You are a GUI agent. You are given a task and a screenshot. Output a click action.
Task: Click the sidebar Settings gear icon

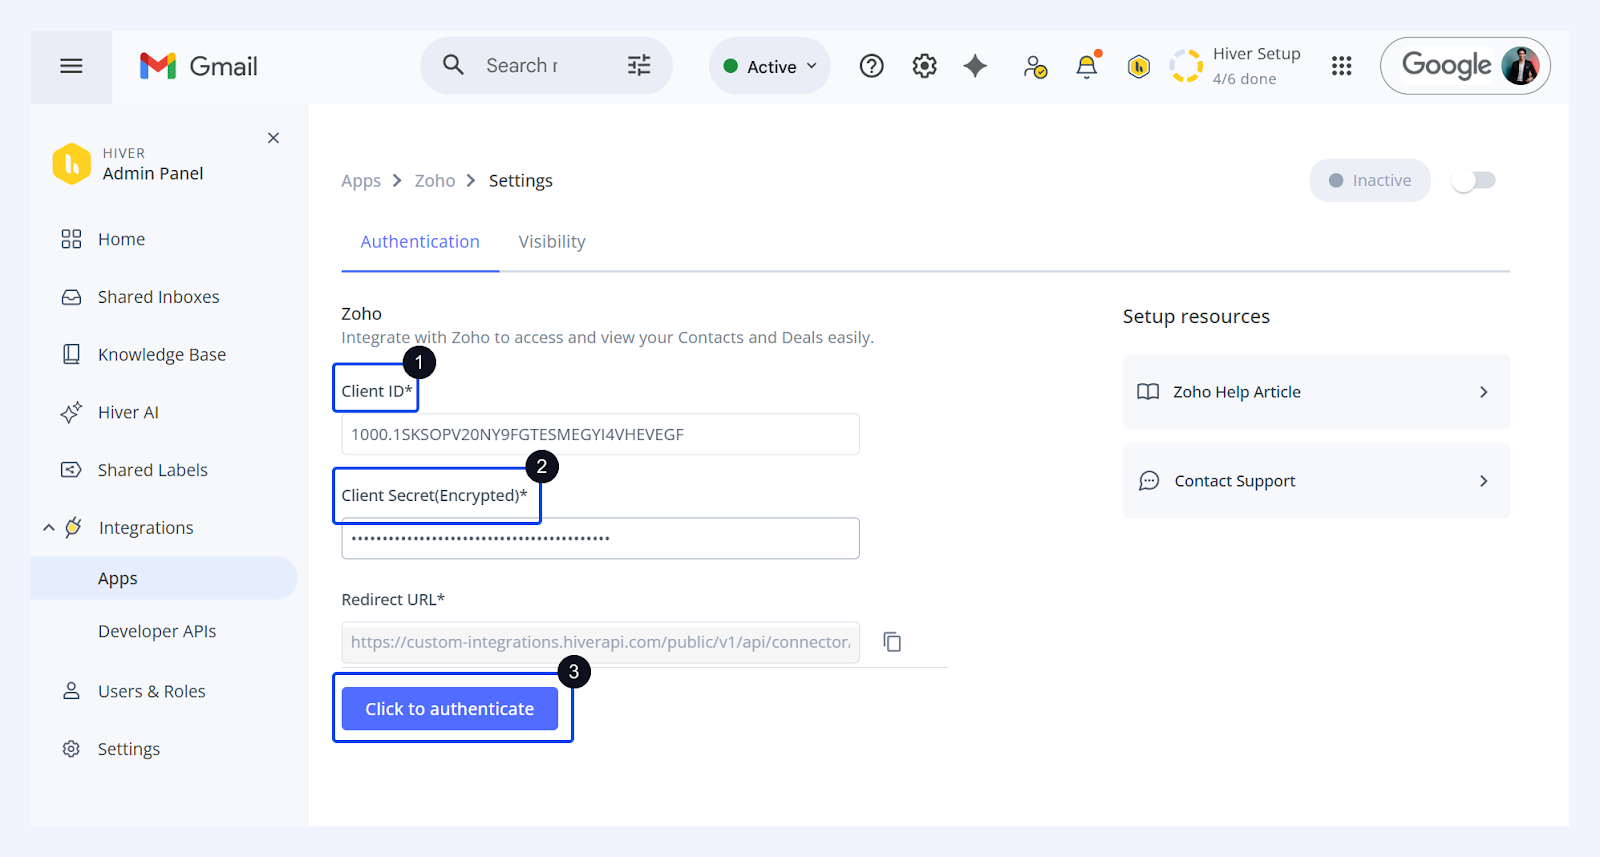tap(71, 749)
